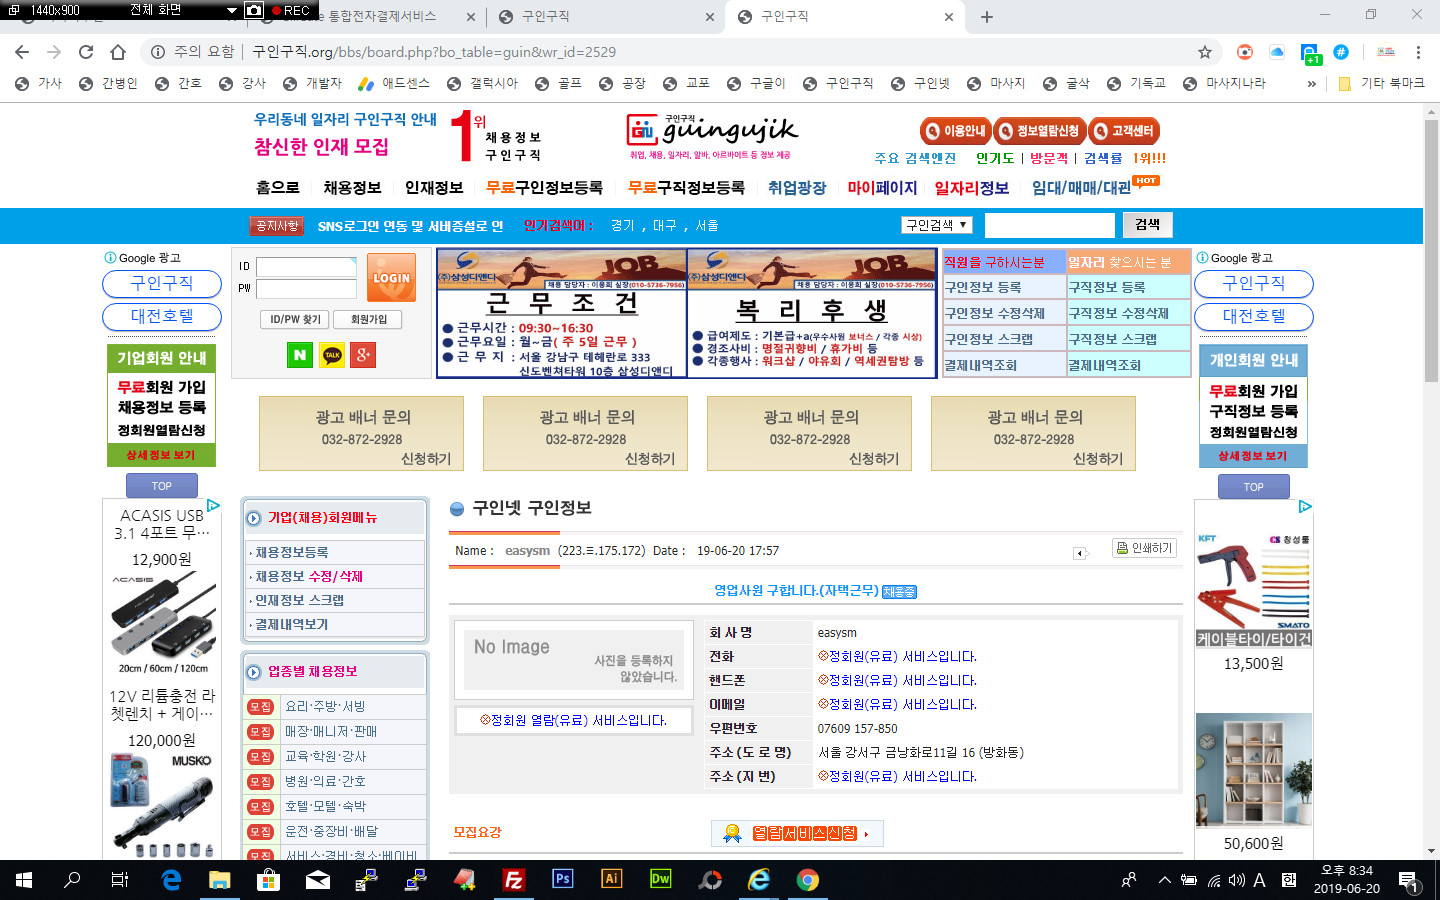Open 채용정보등록 in the sidebar menu

(x=291, y=552)
